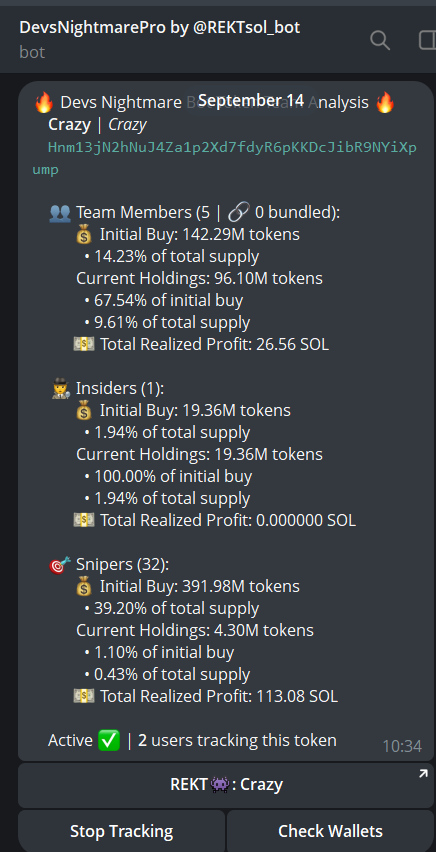436x852 pixels.
Task: Click the dart target emoji beside Snipers
Action: click(x=60, y=565)
